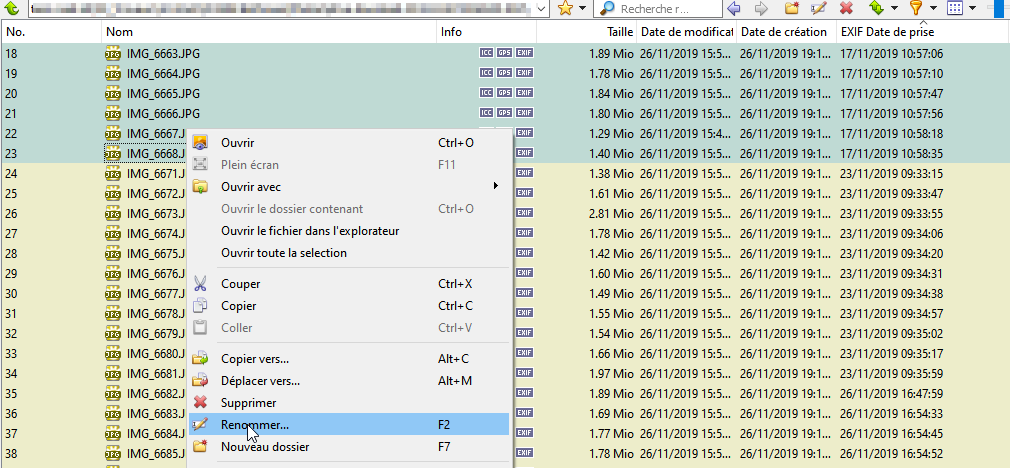1010x468 pixels.
Task: Click the funnel filter icon
Action: pos(916,9)
